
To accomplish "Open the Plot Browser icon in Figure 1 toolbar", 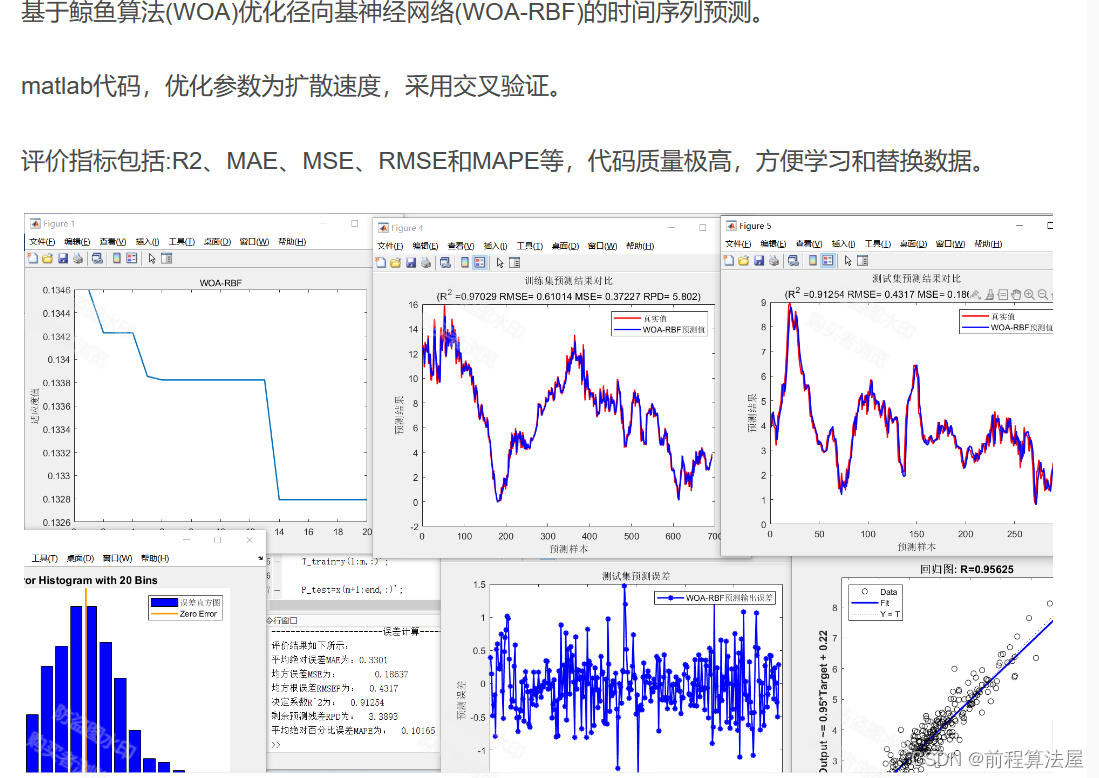I will pyautogui.click(x=166, y=257).
